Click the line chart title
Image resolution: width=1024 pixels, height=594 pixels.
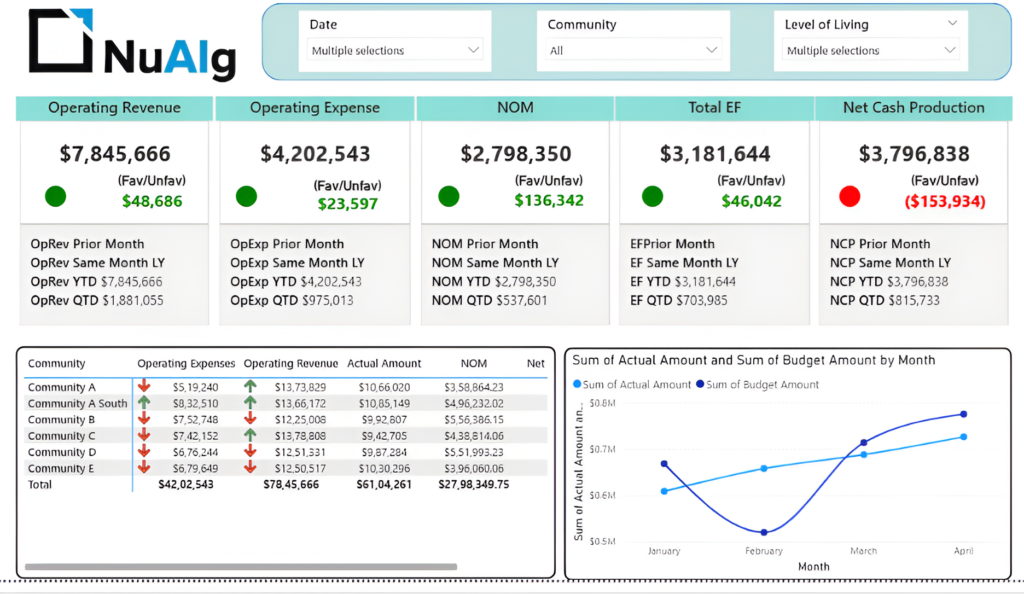click(x=754, y=360)
